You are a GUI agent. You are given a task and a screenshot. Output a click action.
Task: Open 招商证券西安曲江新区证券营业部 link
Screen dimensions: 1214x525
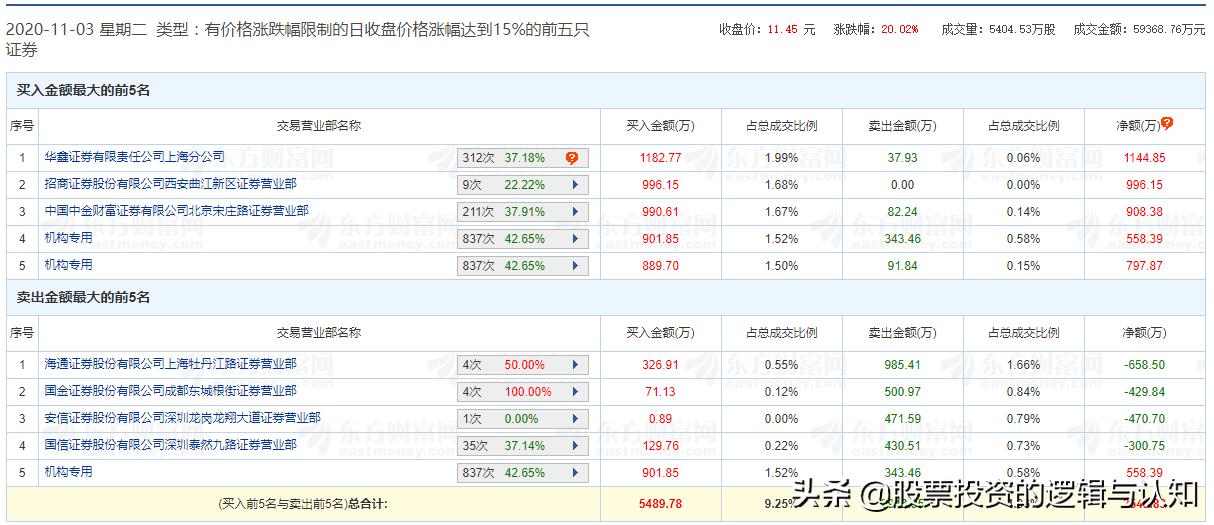pyautogui.click(x=170, y=184)
